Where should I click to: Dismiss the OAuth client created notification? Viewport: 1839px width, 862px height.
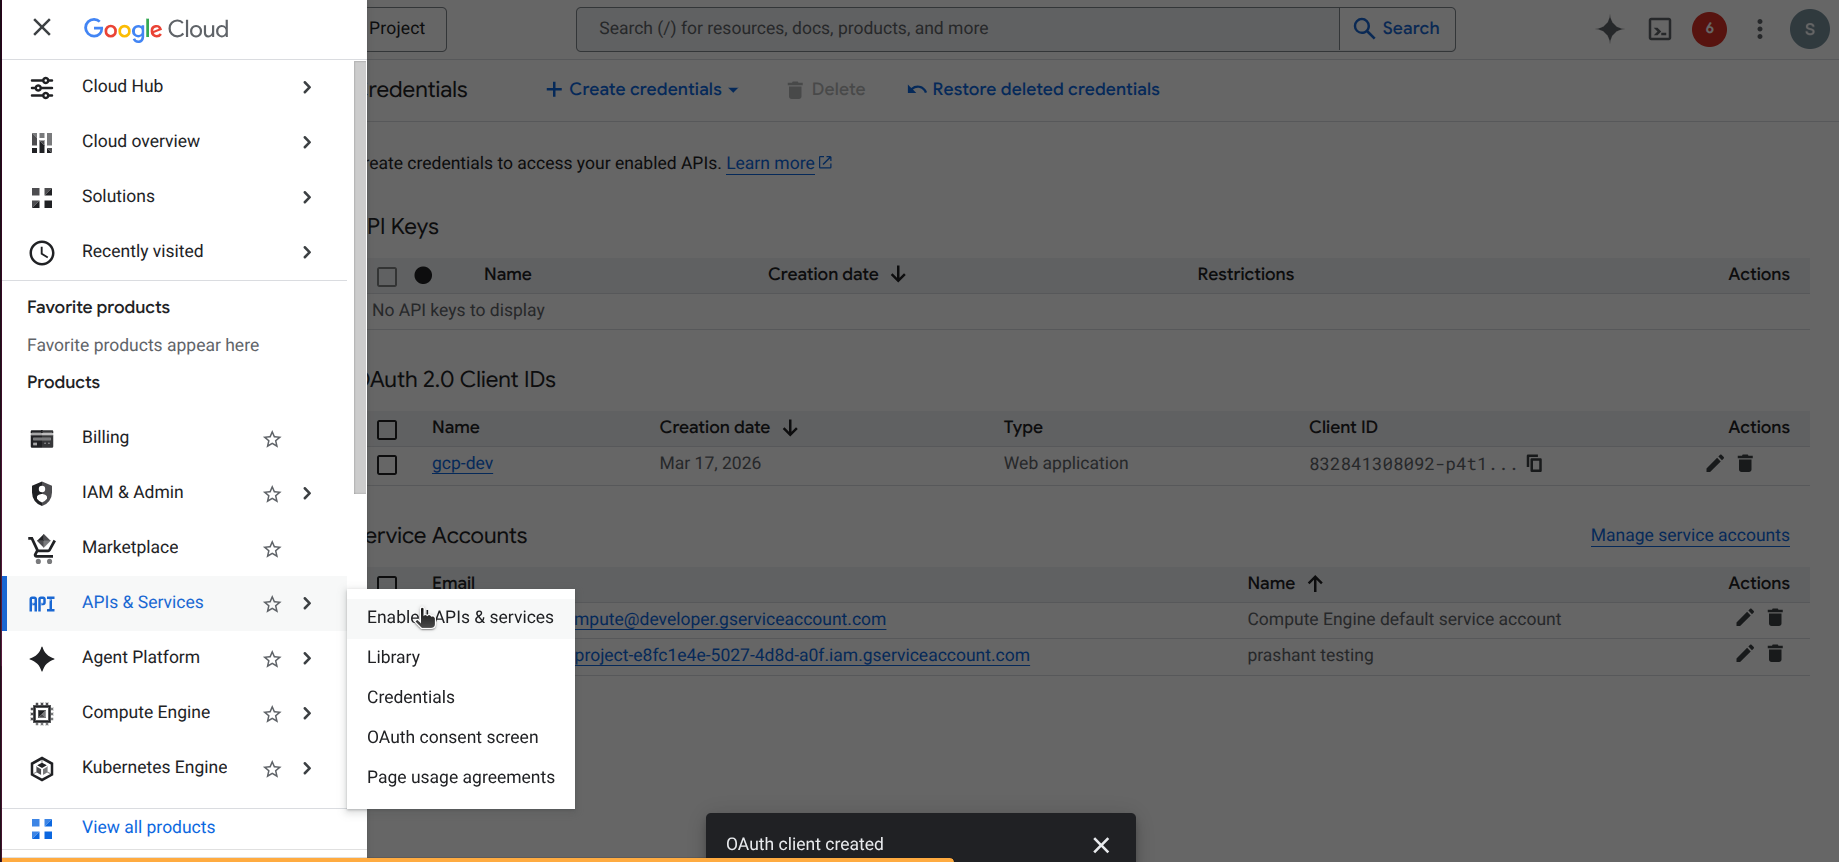point(1101,845)
